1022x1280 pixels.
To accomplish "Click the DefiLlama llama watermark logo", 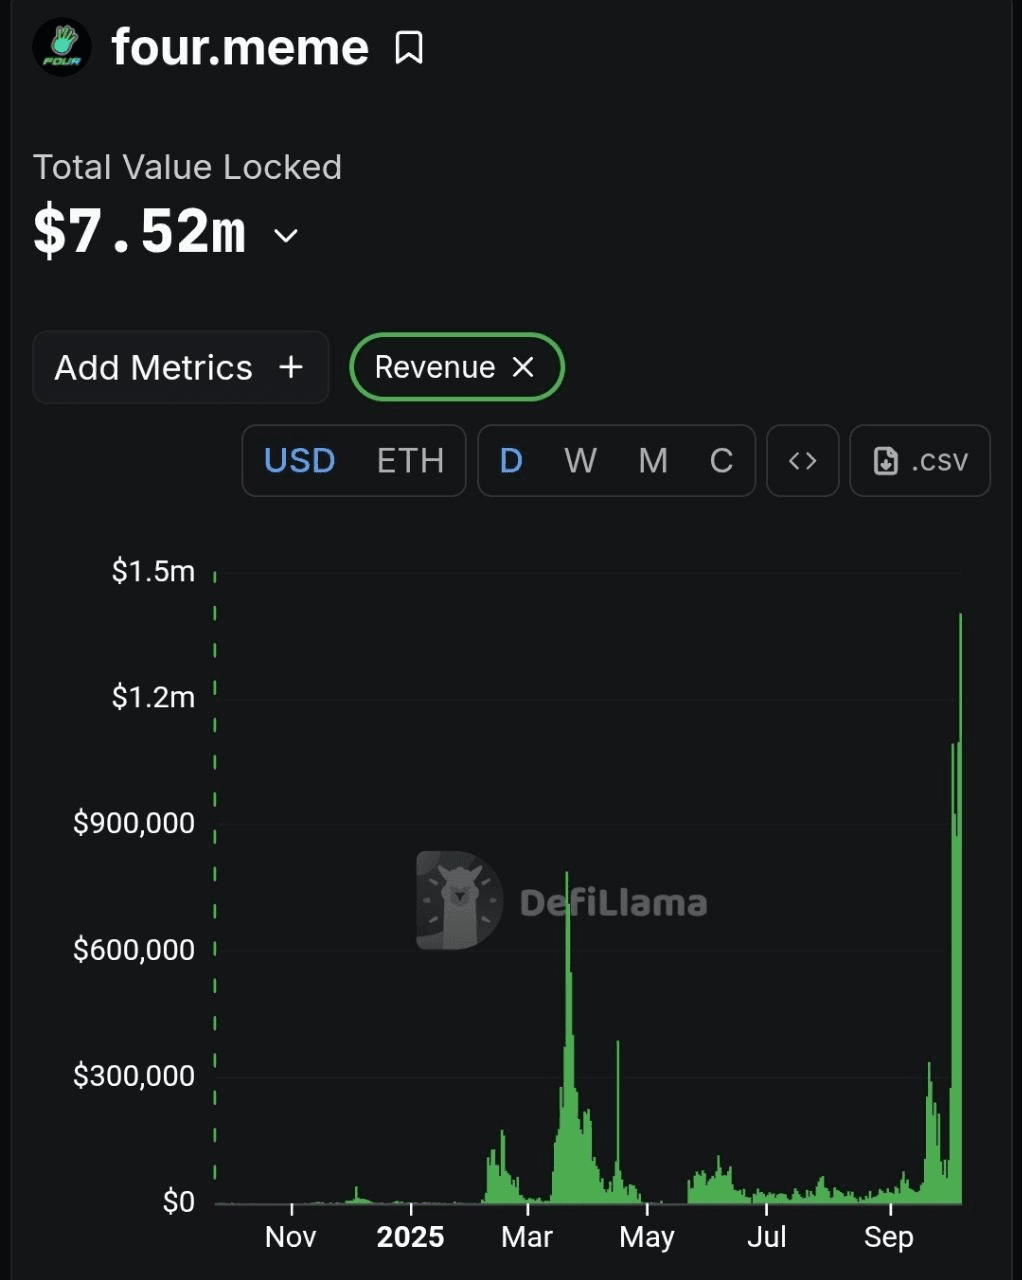I will (x=460, y=900).
